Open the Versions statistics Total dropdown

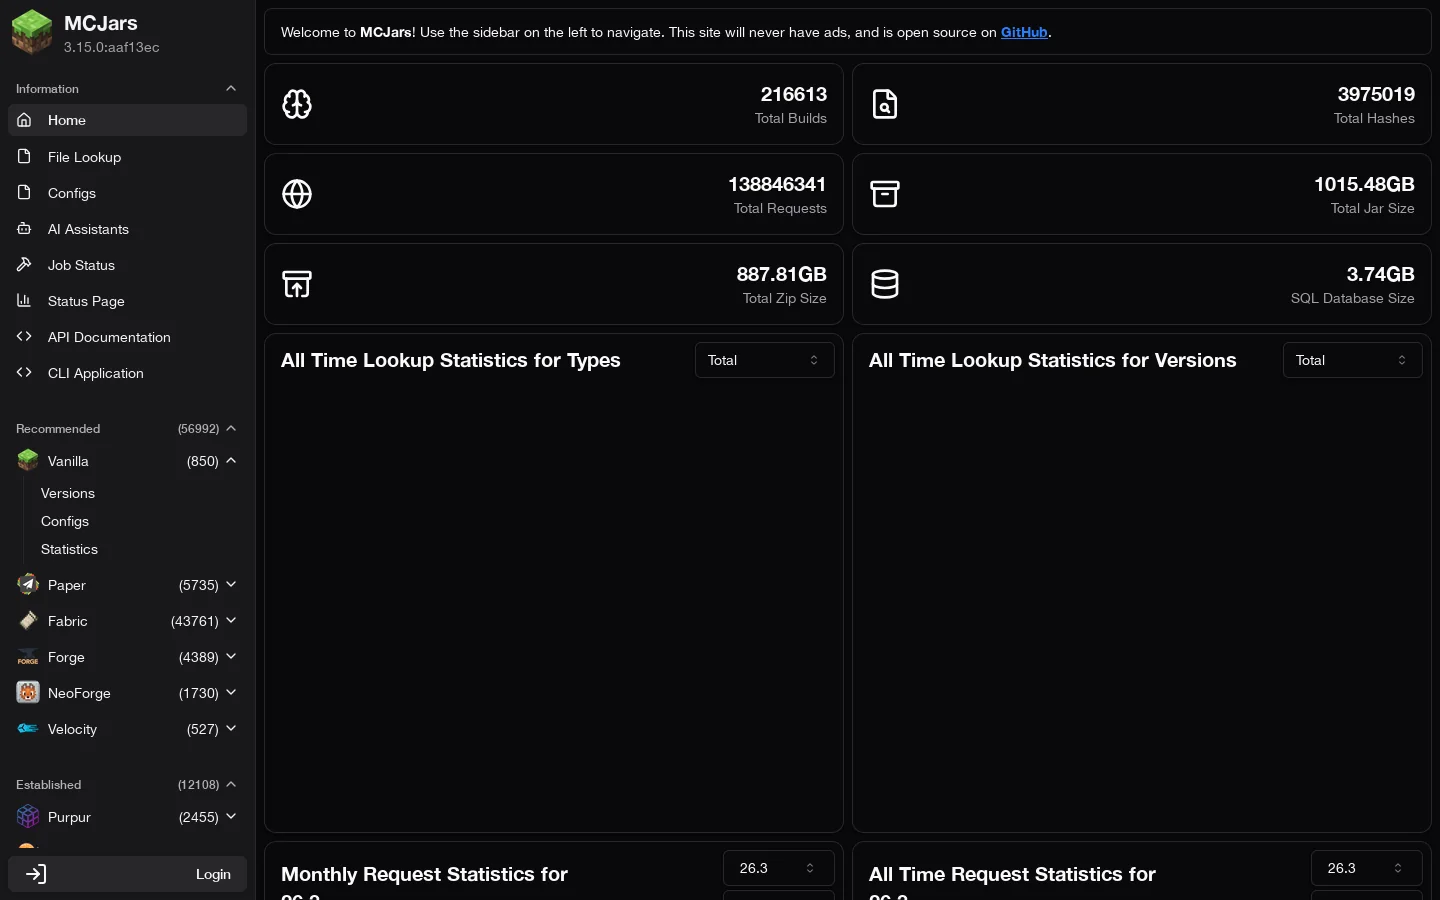pyautogui.click(x=1352, y=360)
